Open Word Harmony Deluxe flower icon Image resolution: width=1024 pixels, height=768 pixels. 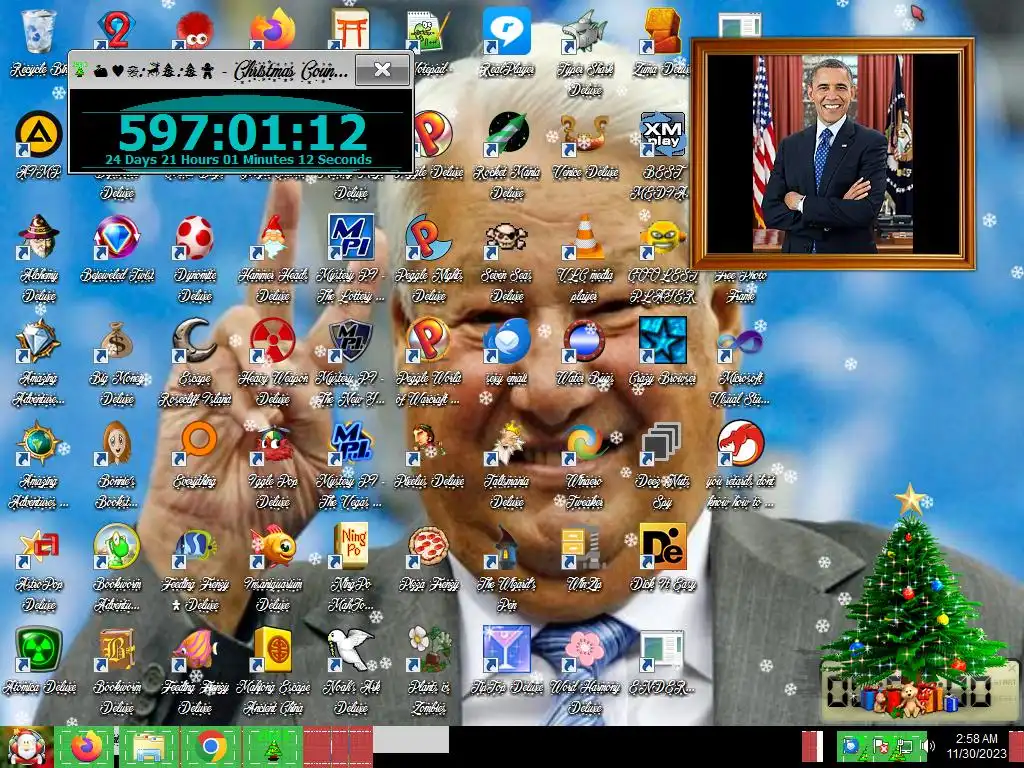click(584, 649)
